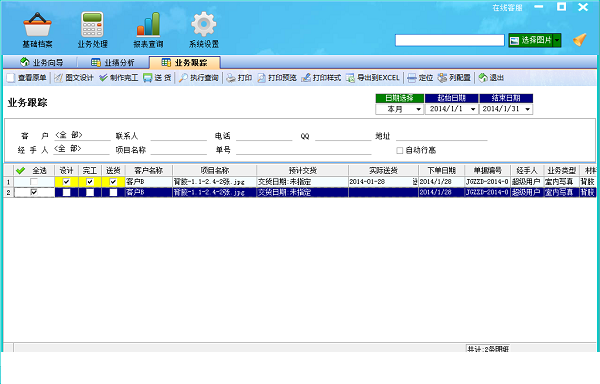Toggle the row 2 全选 checkbox
The width and height of the screenshot is (600, 384).
click(34, 192)
